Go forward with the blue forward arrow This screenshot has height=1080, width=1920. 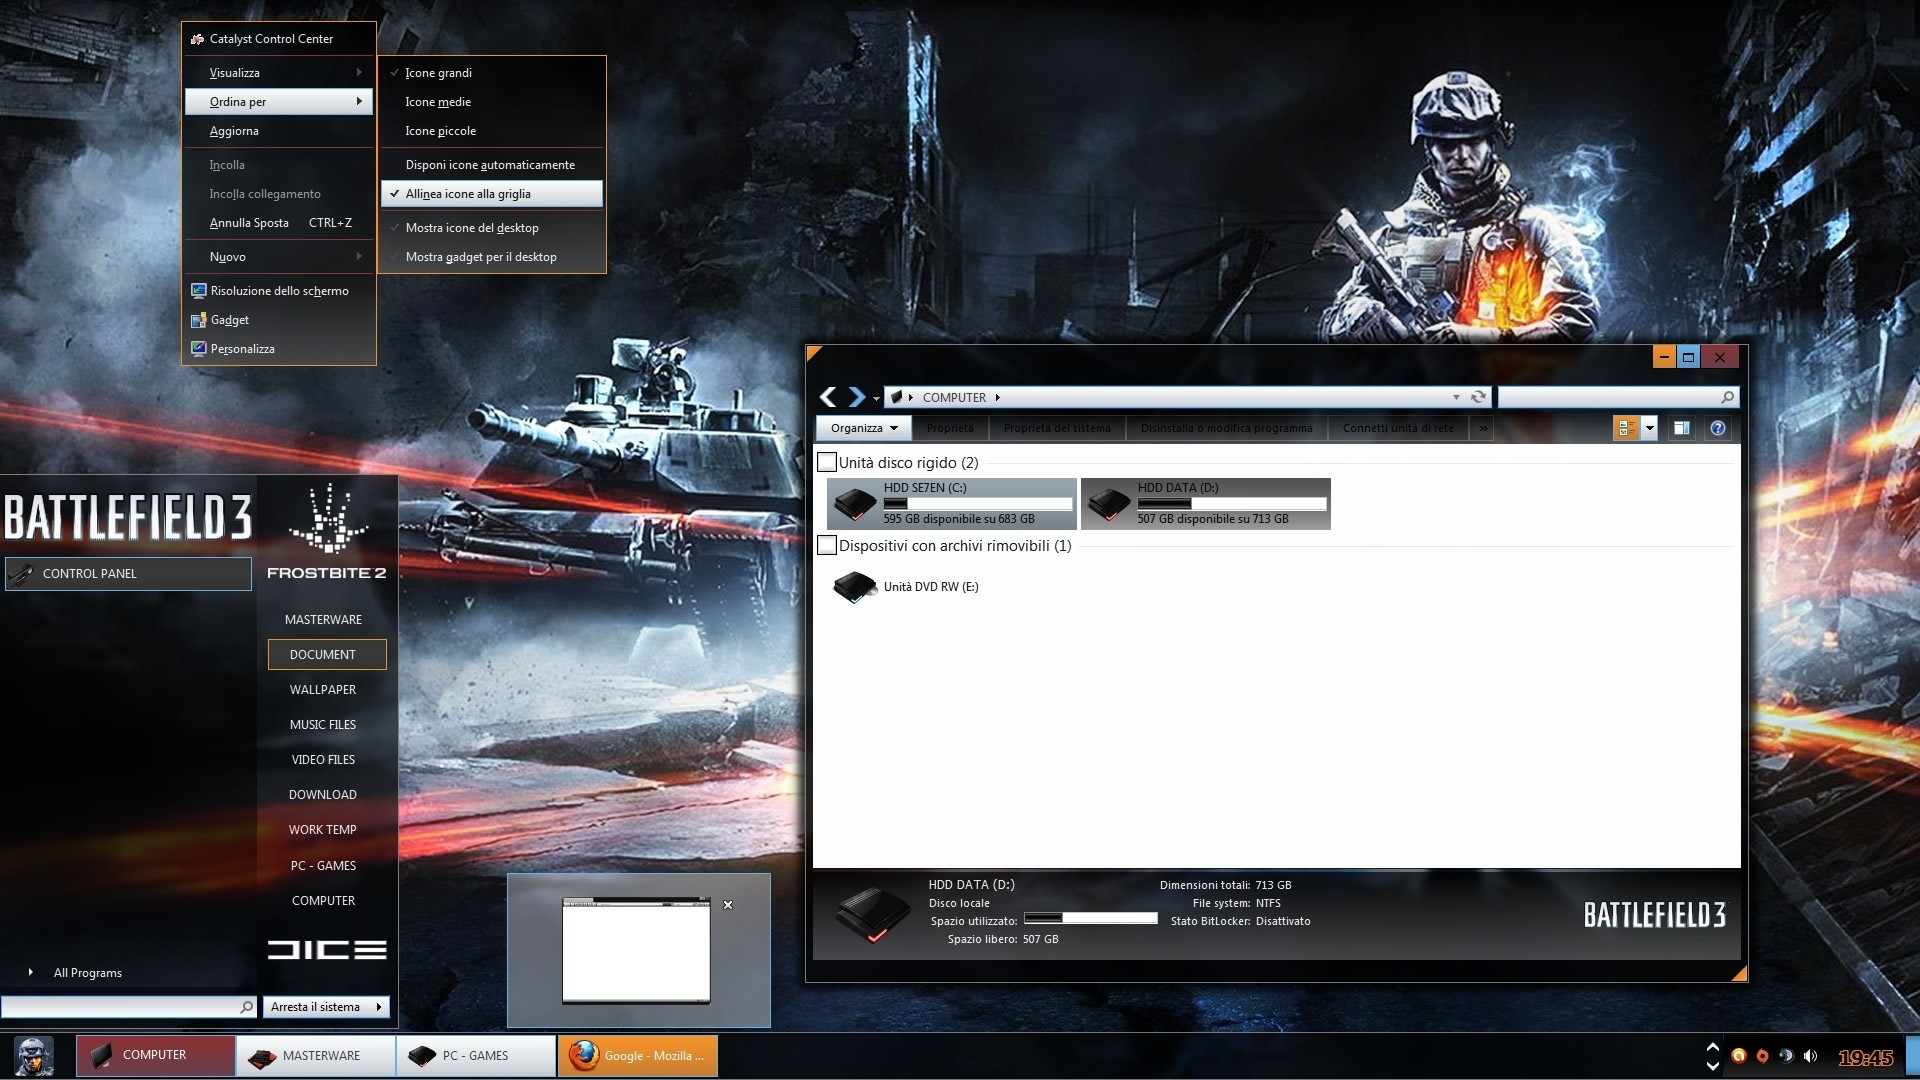(857, 397)
